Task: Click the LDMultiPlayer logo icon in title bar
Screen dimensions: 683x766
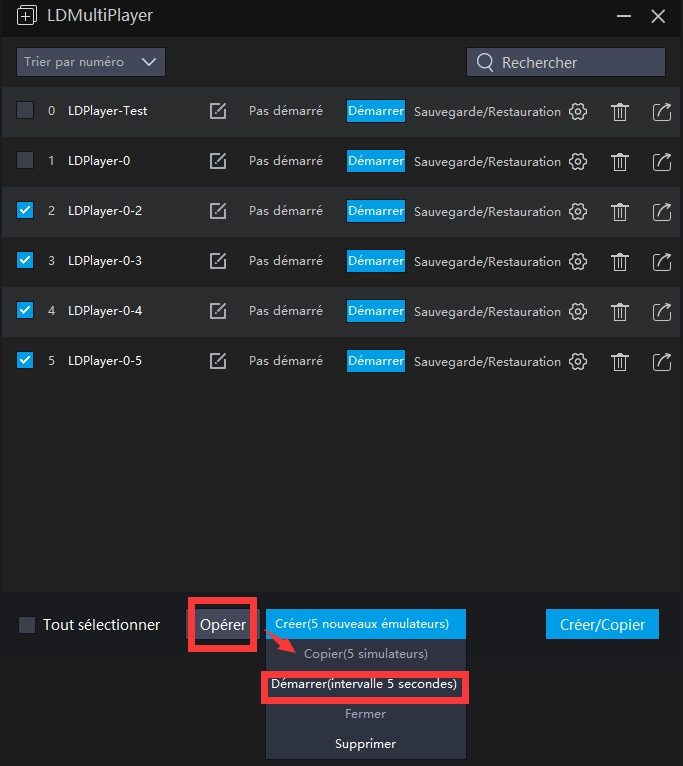Action: pyautogui.click(x=26, y=15)
